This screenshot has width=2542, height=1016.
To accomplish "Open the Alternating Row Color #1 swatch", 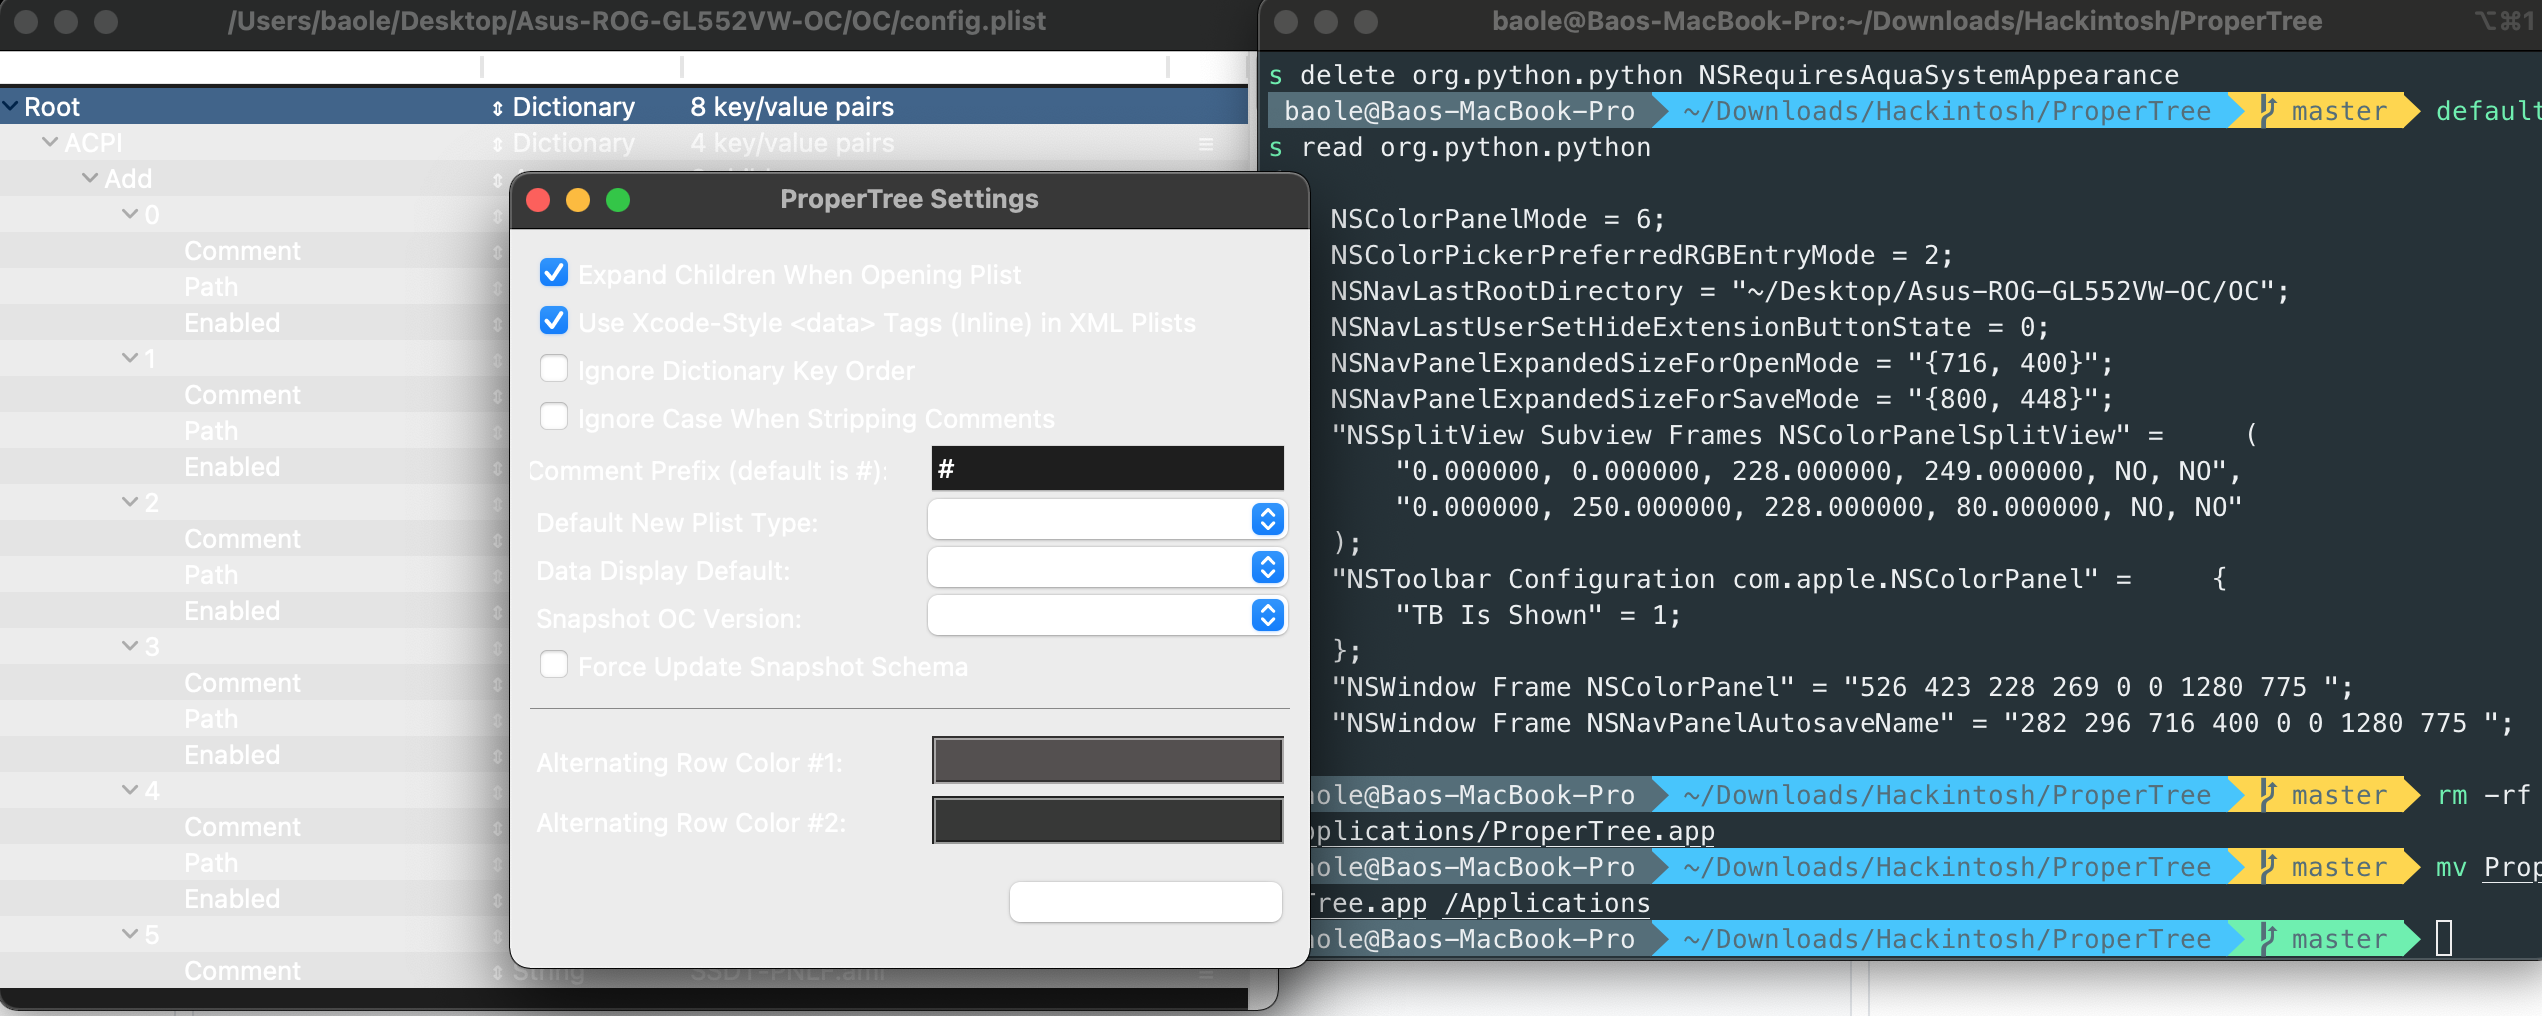I will (1106, 760).
